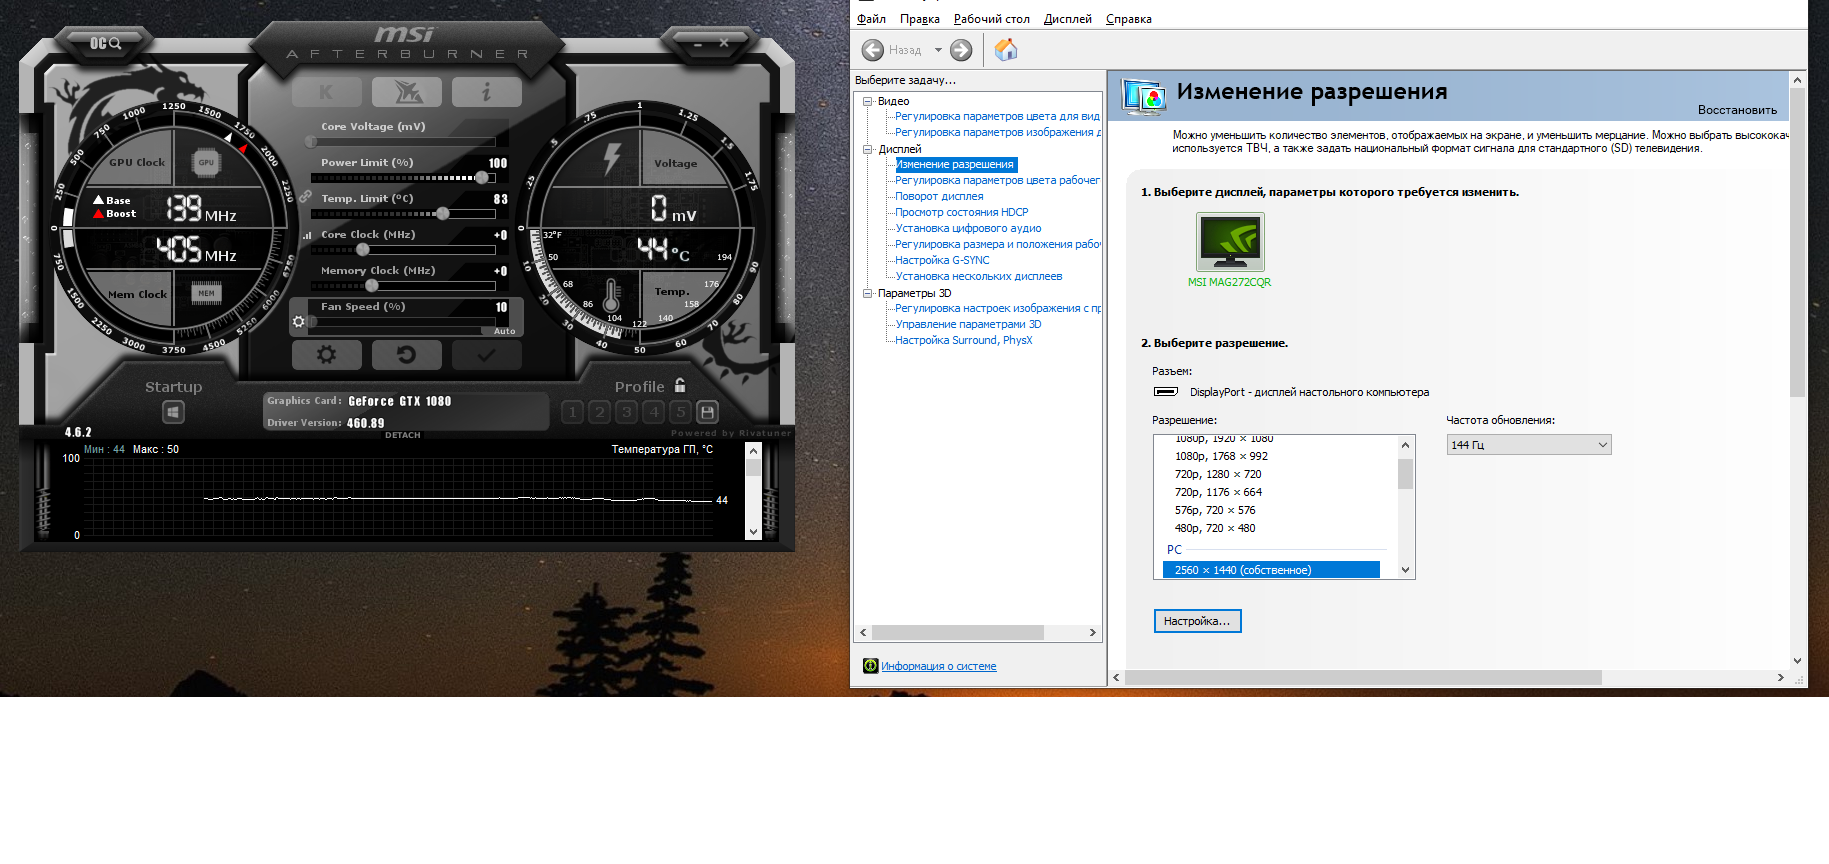
Task: Save the current profile in Afterburner
Action: (708, 412)
